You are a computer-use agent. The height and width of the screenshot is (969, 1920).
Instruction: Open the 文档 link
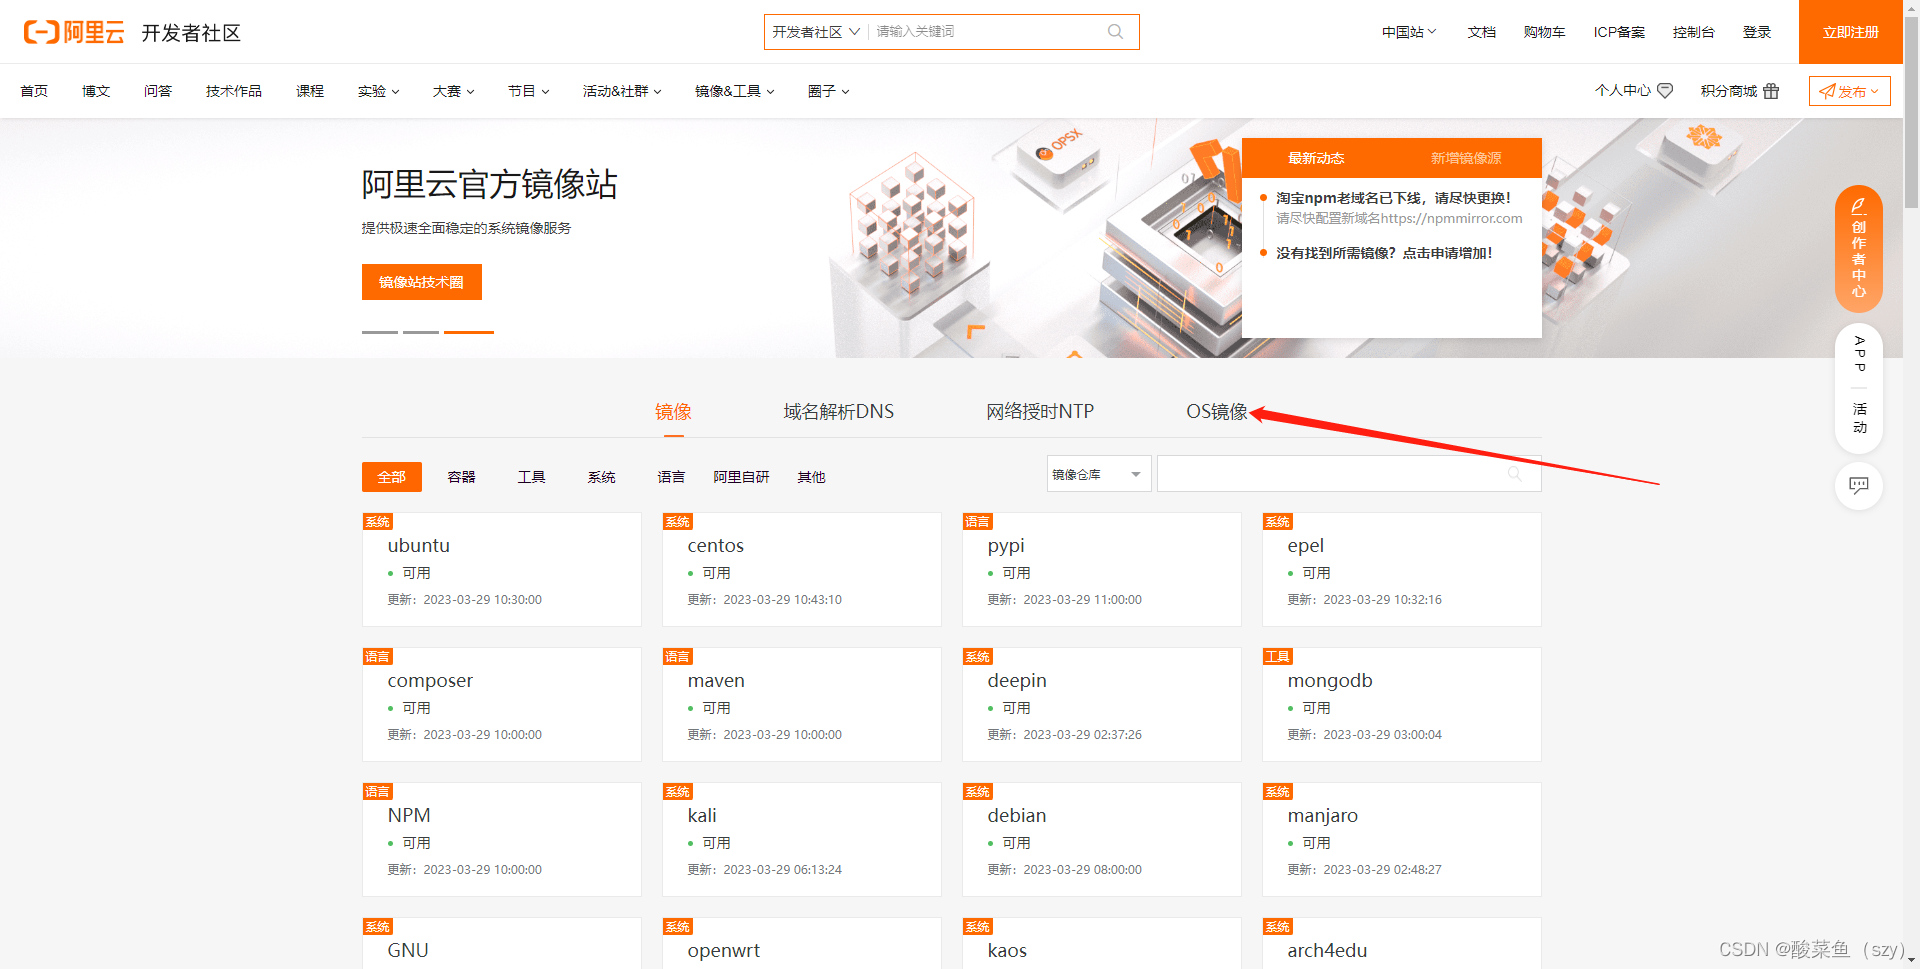point(1482,32)
